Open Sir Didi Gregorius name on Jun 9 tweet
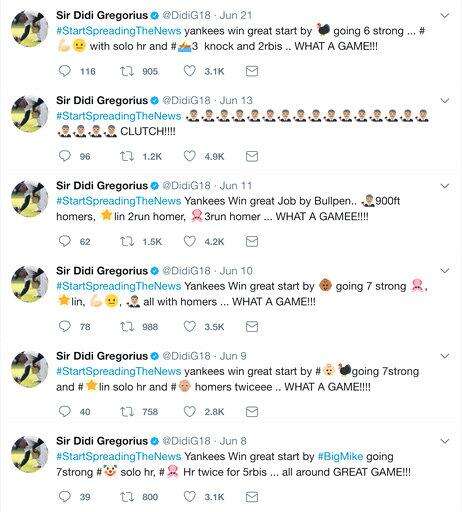Screen dimensions: 462x512 pos(102,356)
